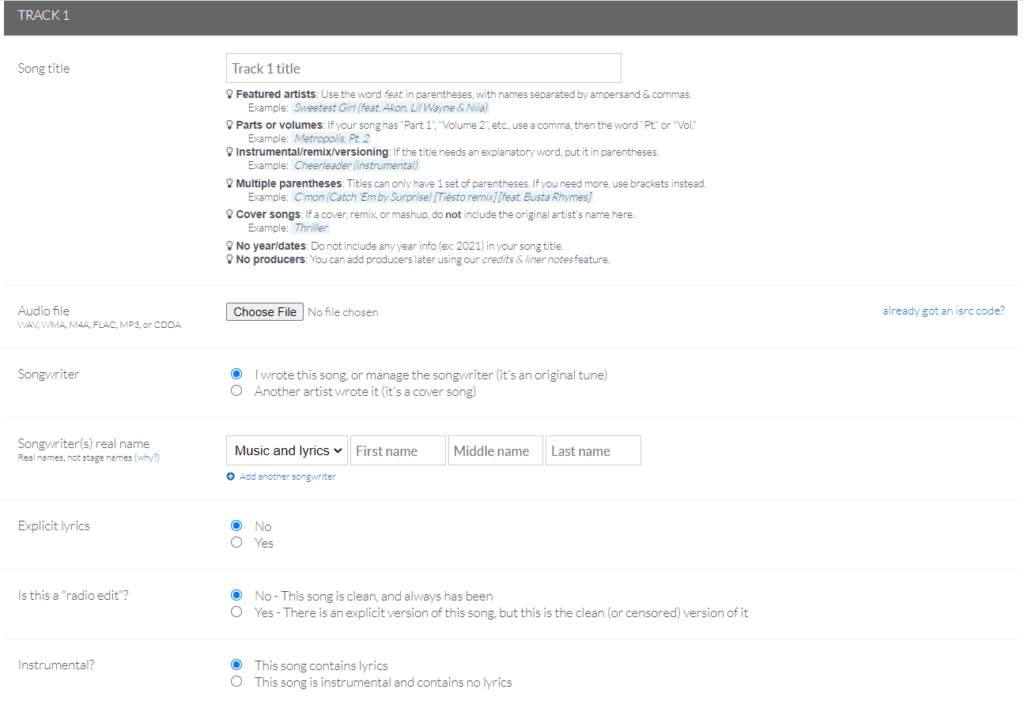This screenshot has height=708, width=1024.
Task: Click the plus icon to add songwriter
Action: pyautogui.click(x=231, y=477)
